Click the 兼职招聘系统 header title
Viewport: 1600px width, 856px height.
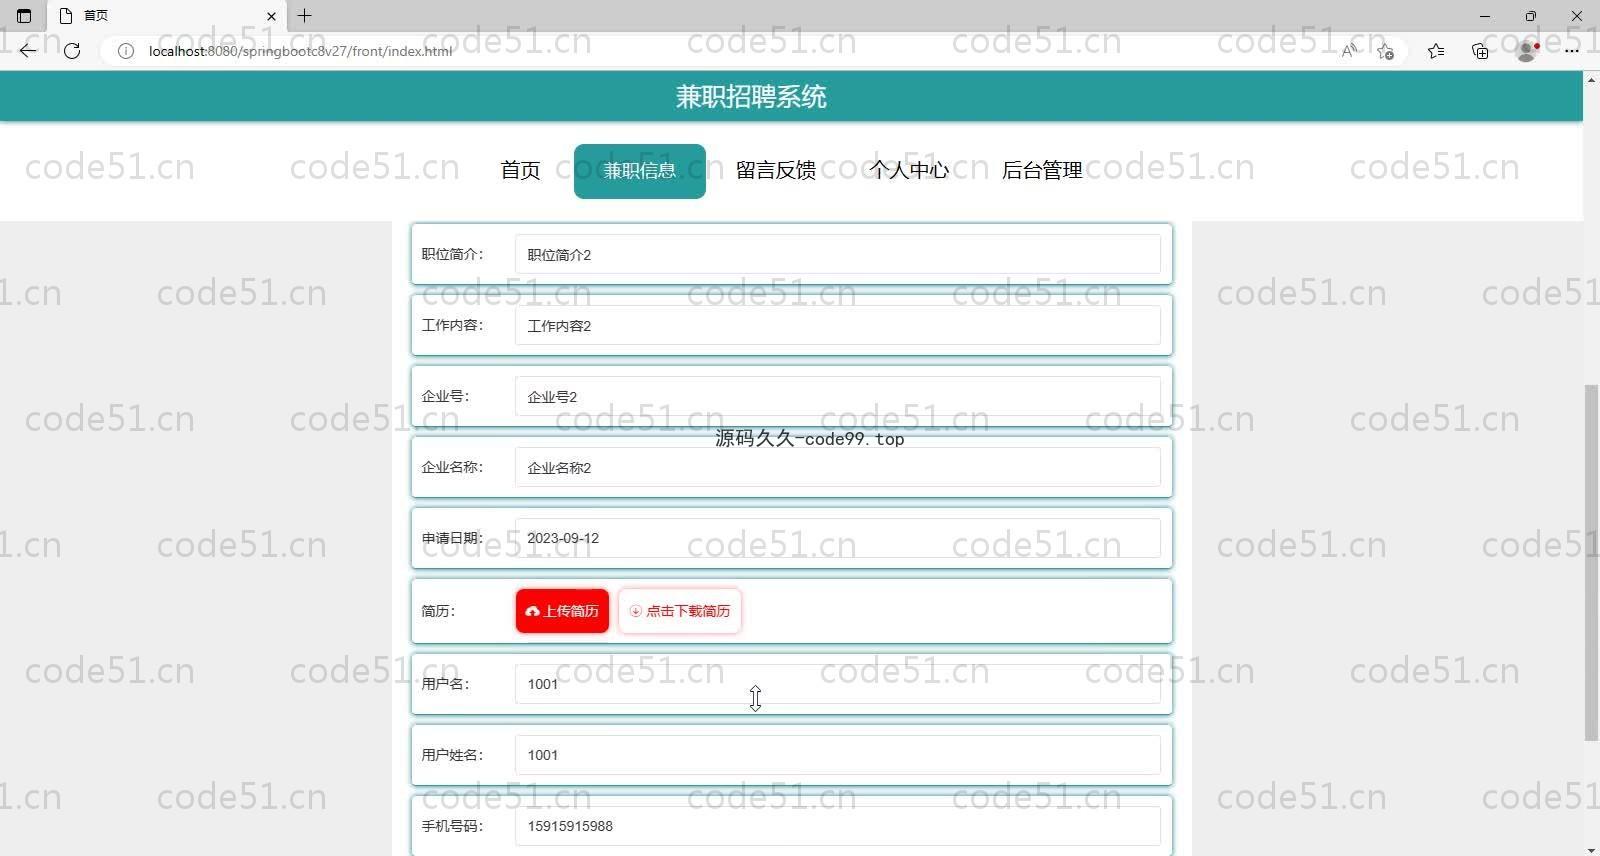point(751,97)
